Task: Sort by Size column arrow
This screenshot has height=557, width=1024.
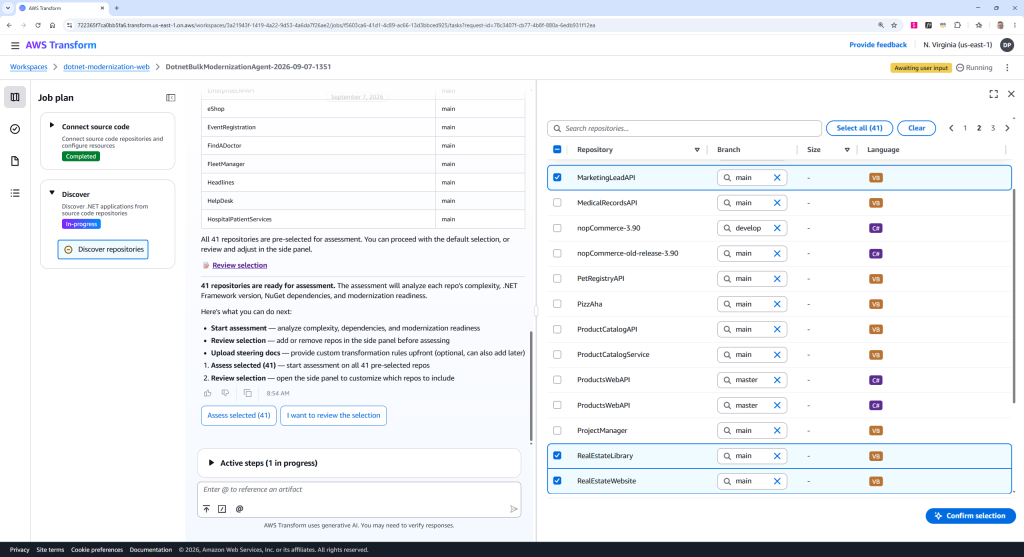Action: tap(847, 150)
